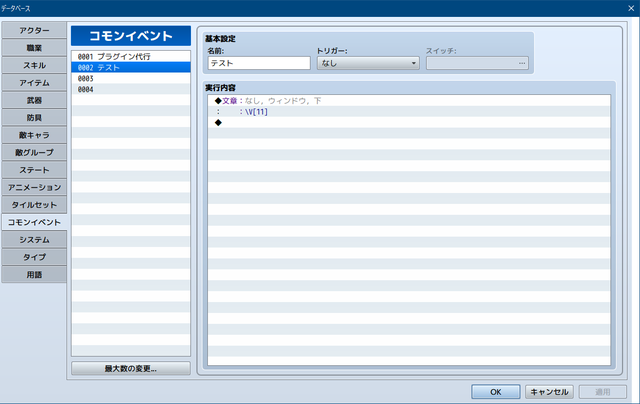Select the アイテム tab

click(34, 83)
